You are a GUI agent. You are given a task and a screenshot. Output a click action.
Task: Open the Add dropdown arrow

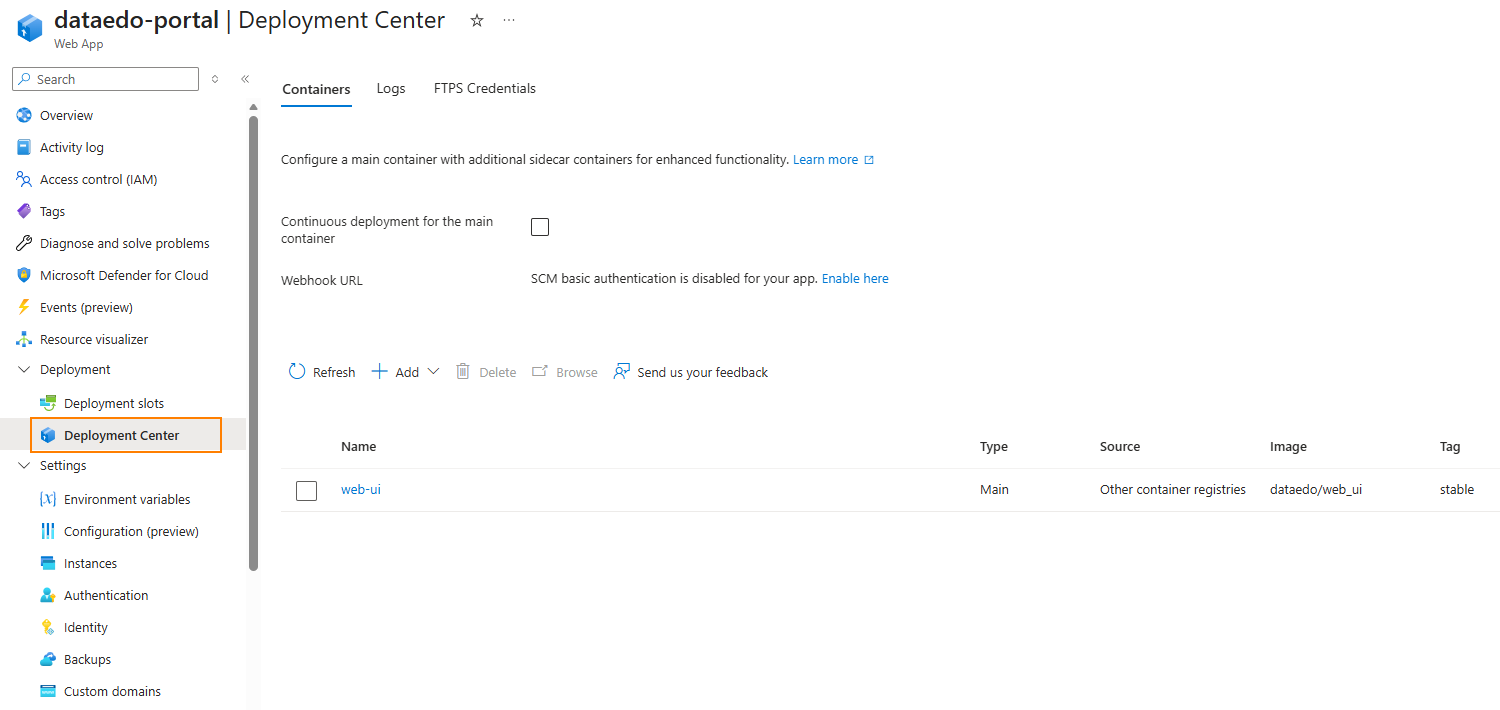point(433,372)
